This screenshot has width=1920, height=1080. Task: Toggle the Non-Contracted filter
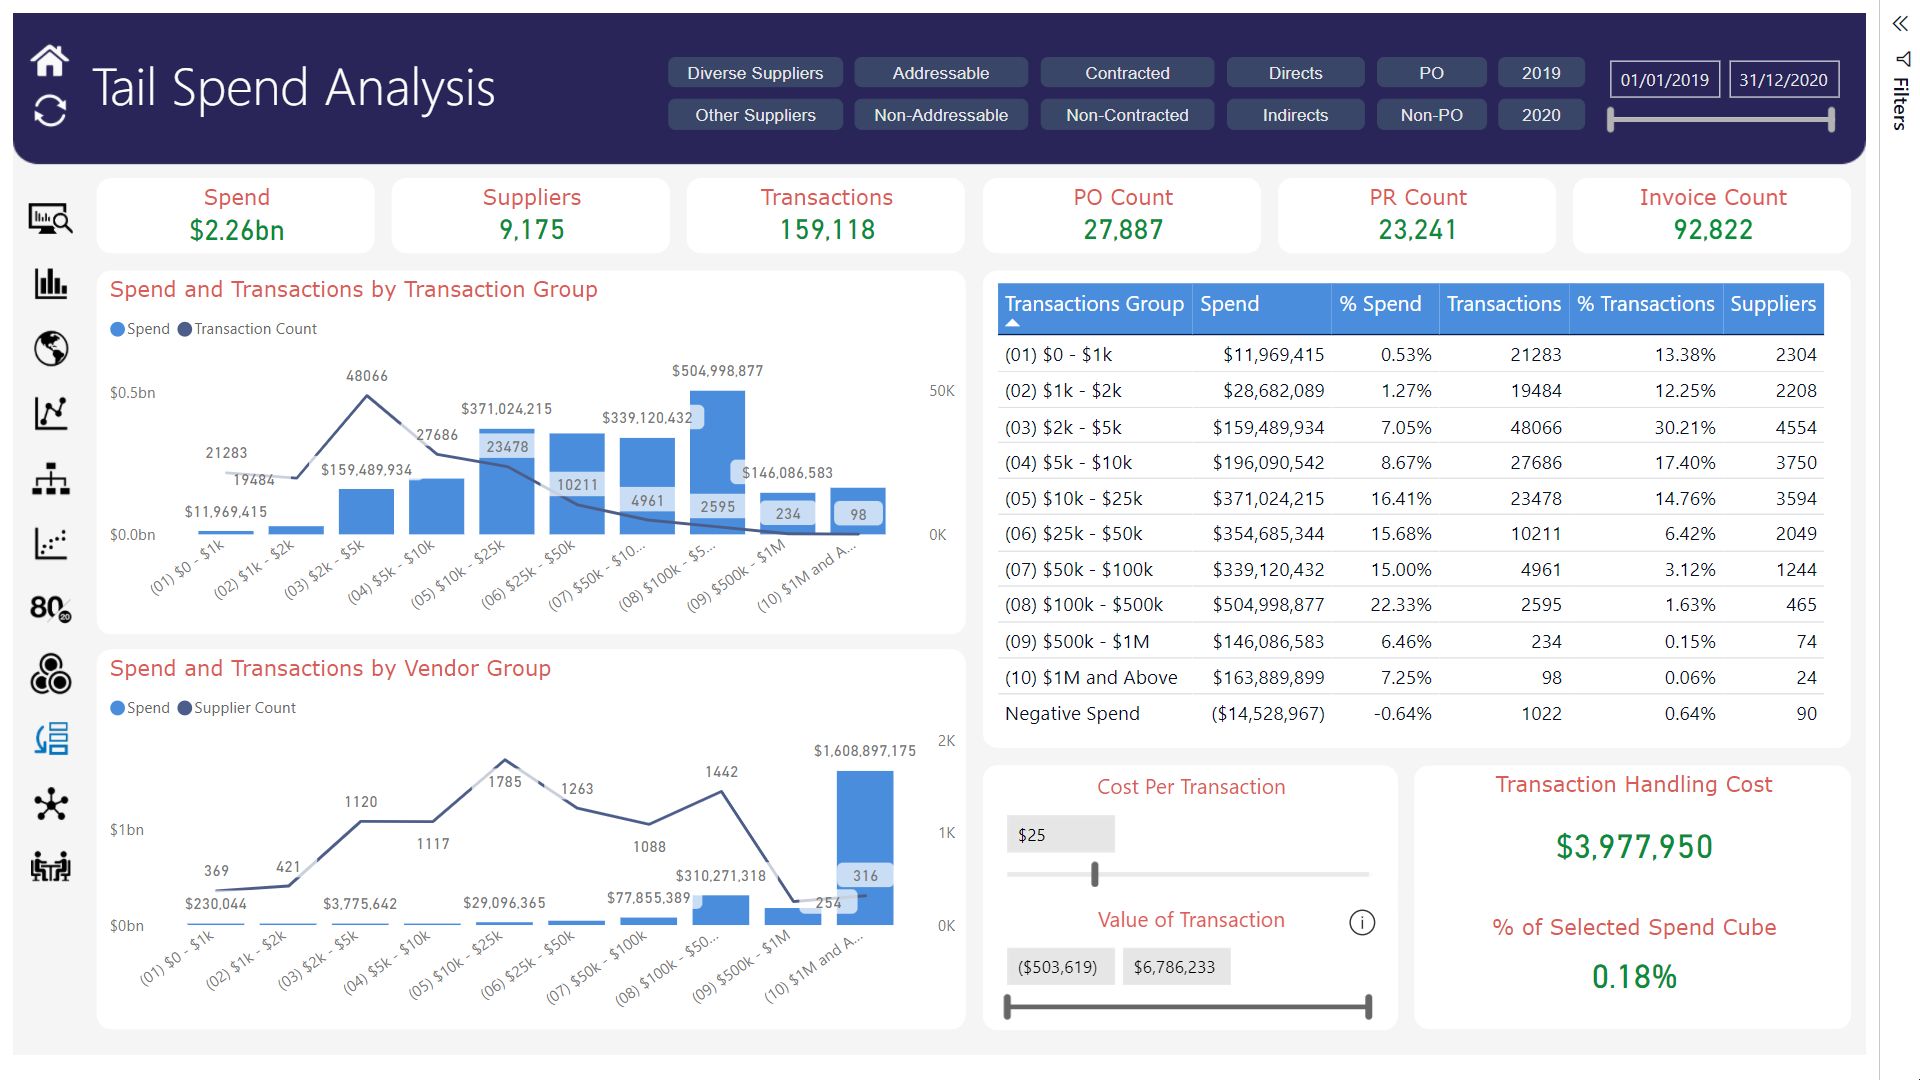1127,115
